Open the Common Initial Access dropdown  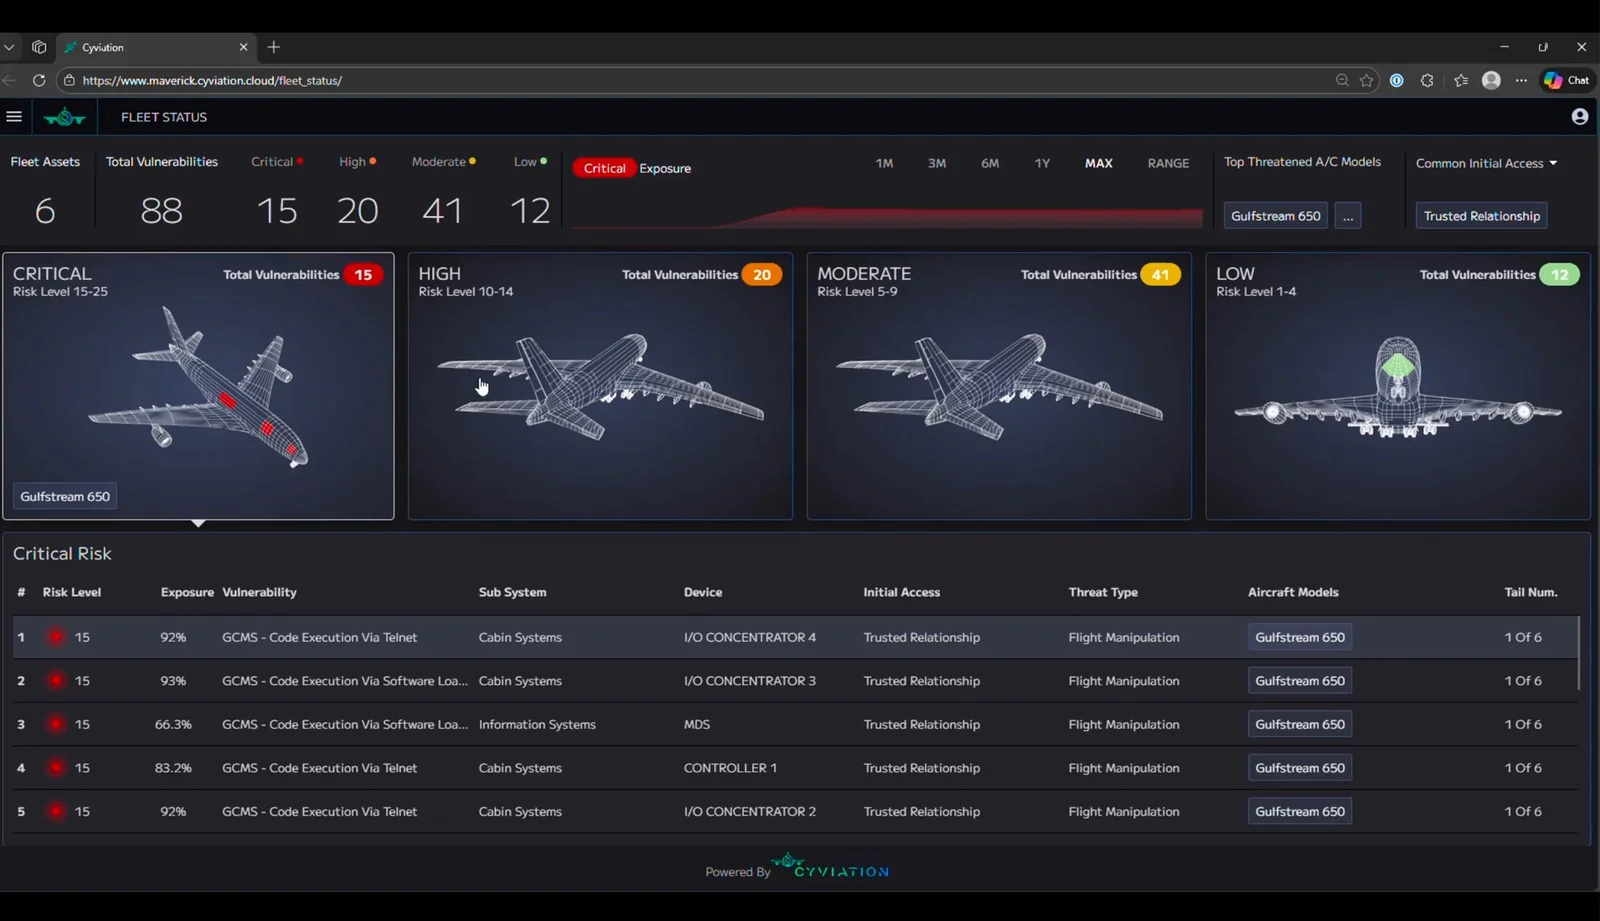coord(1486,163)
